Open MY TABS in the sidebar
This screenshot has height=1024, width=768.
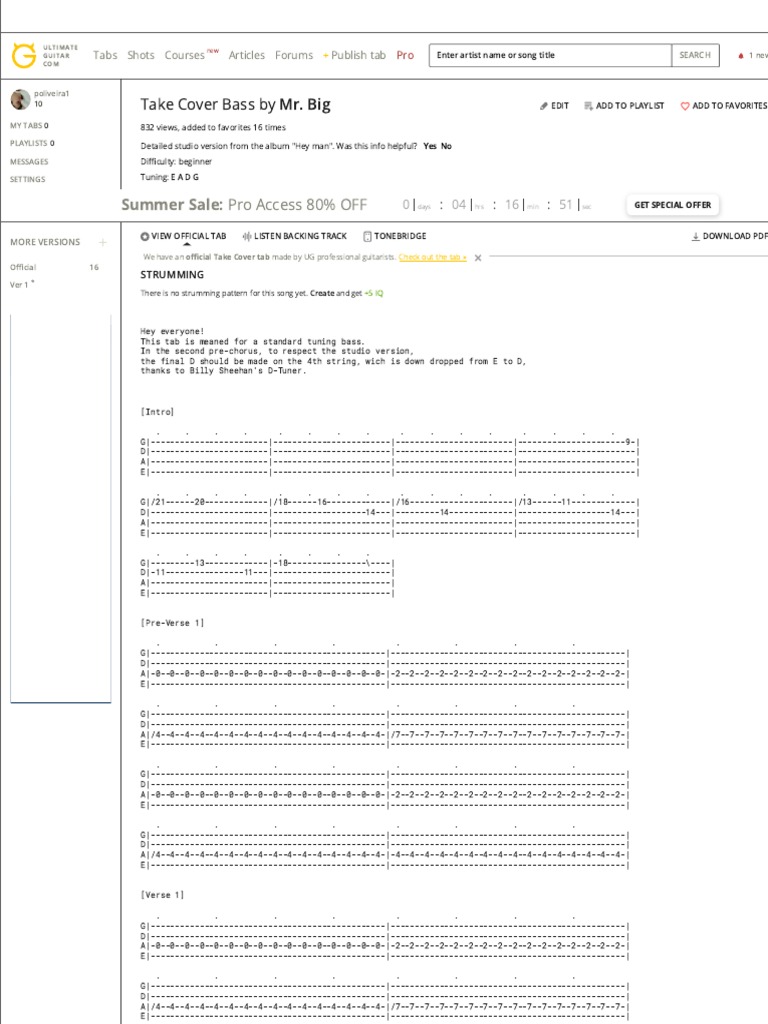coord(29,125)
